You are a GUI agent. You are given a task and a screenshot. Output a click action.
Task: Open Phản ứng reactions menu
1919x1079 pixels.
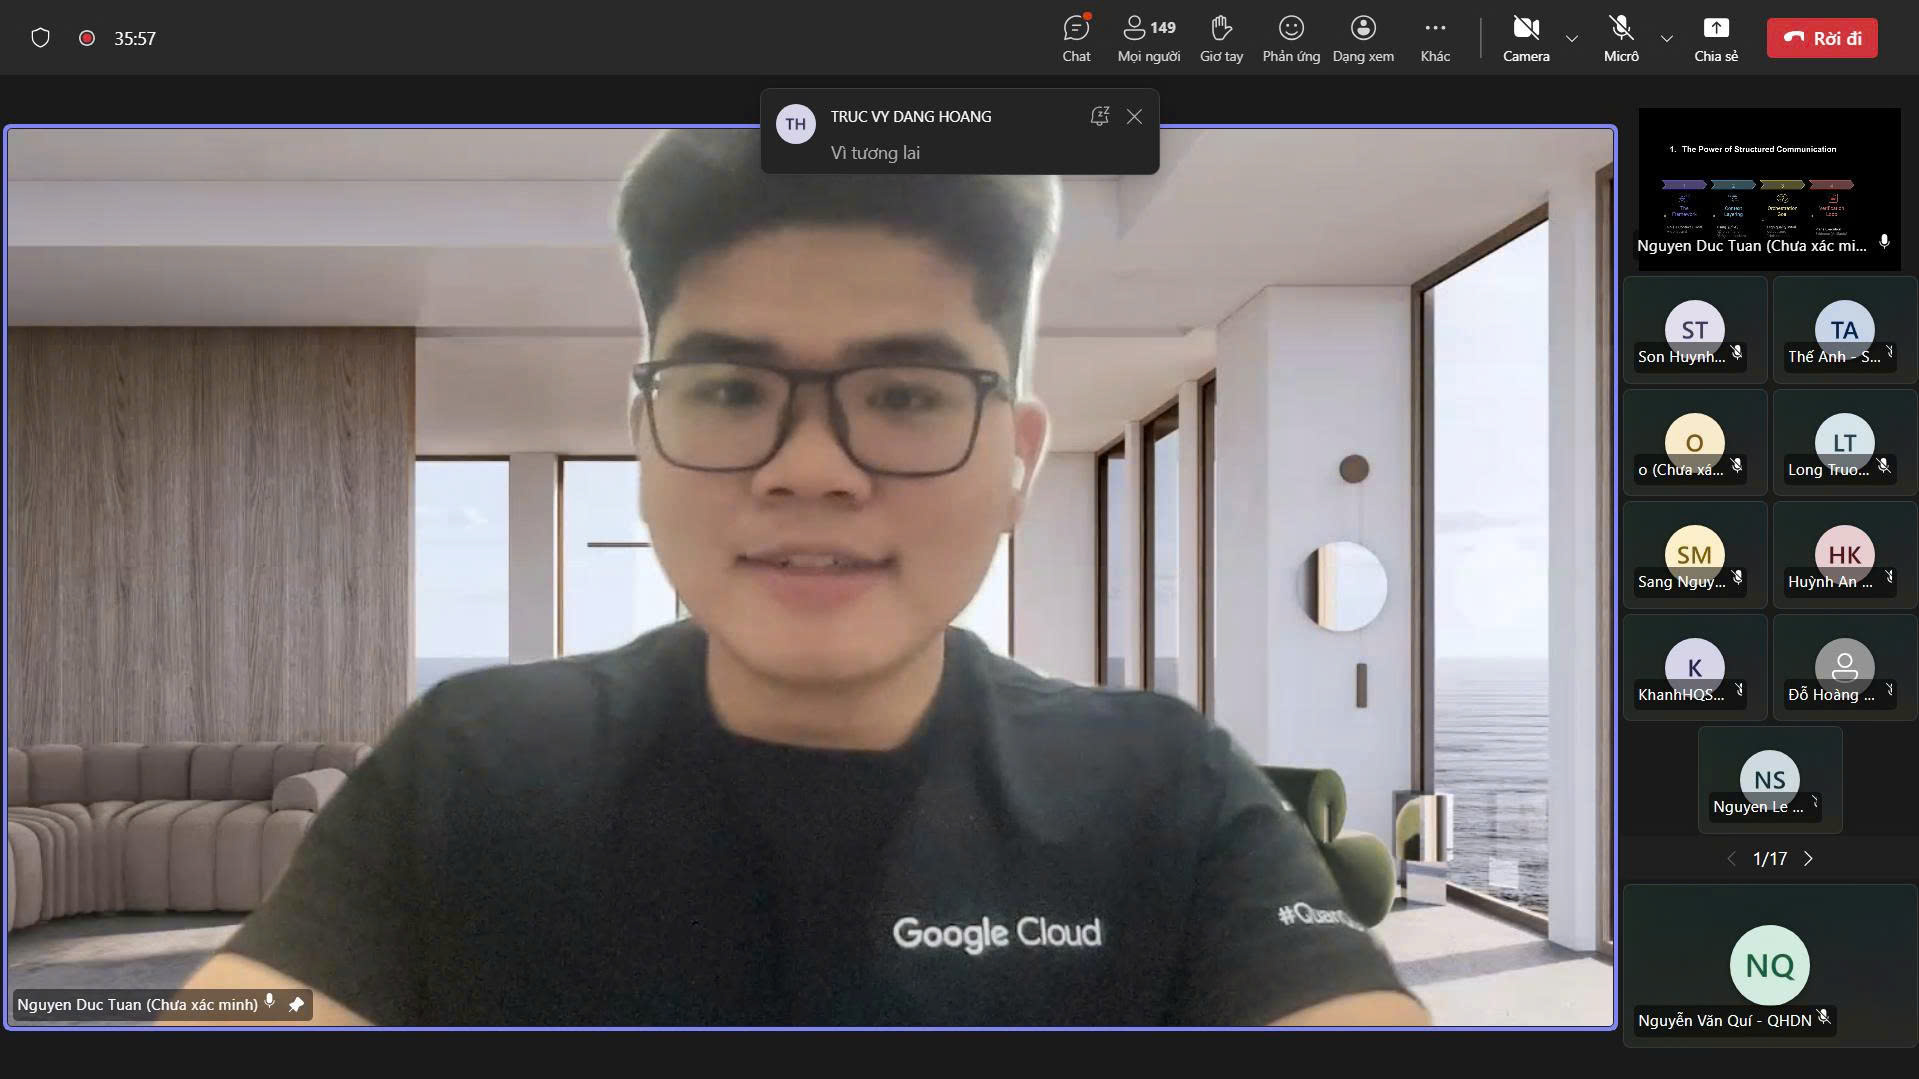[x=1291, y=38]
